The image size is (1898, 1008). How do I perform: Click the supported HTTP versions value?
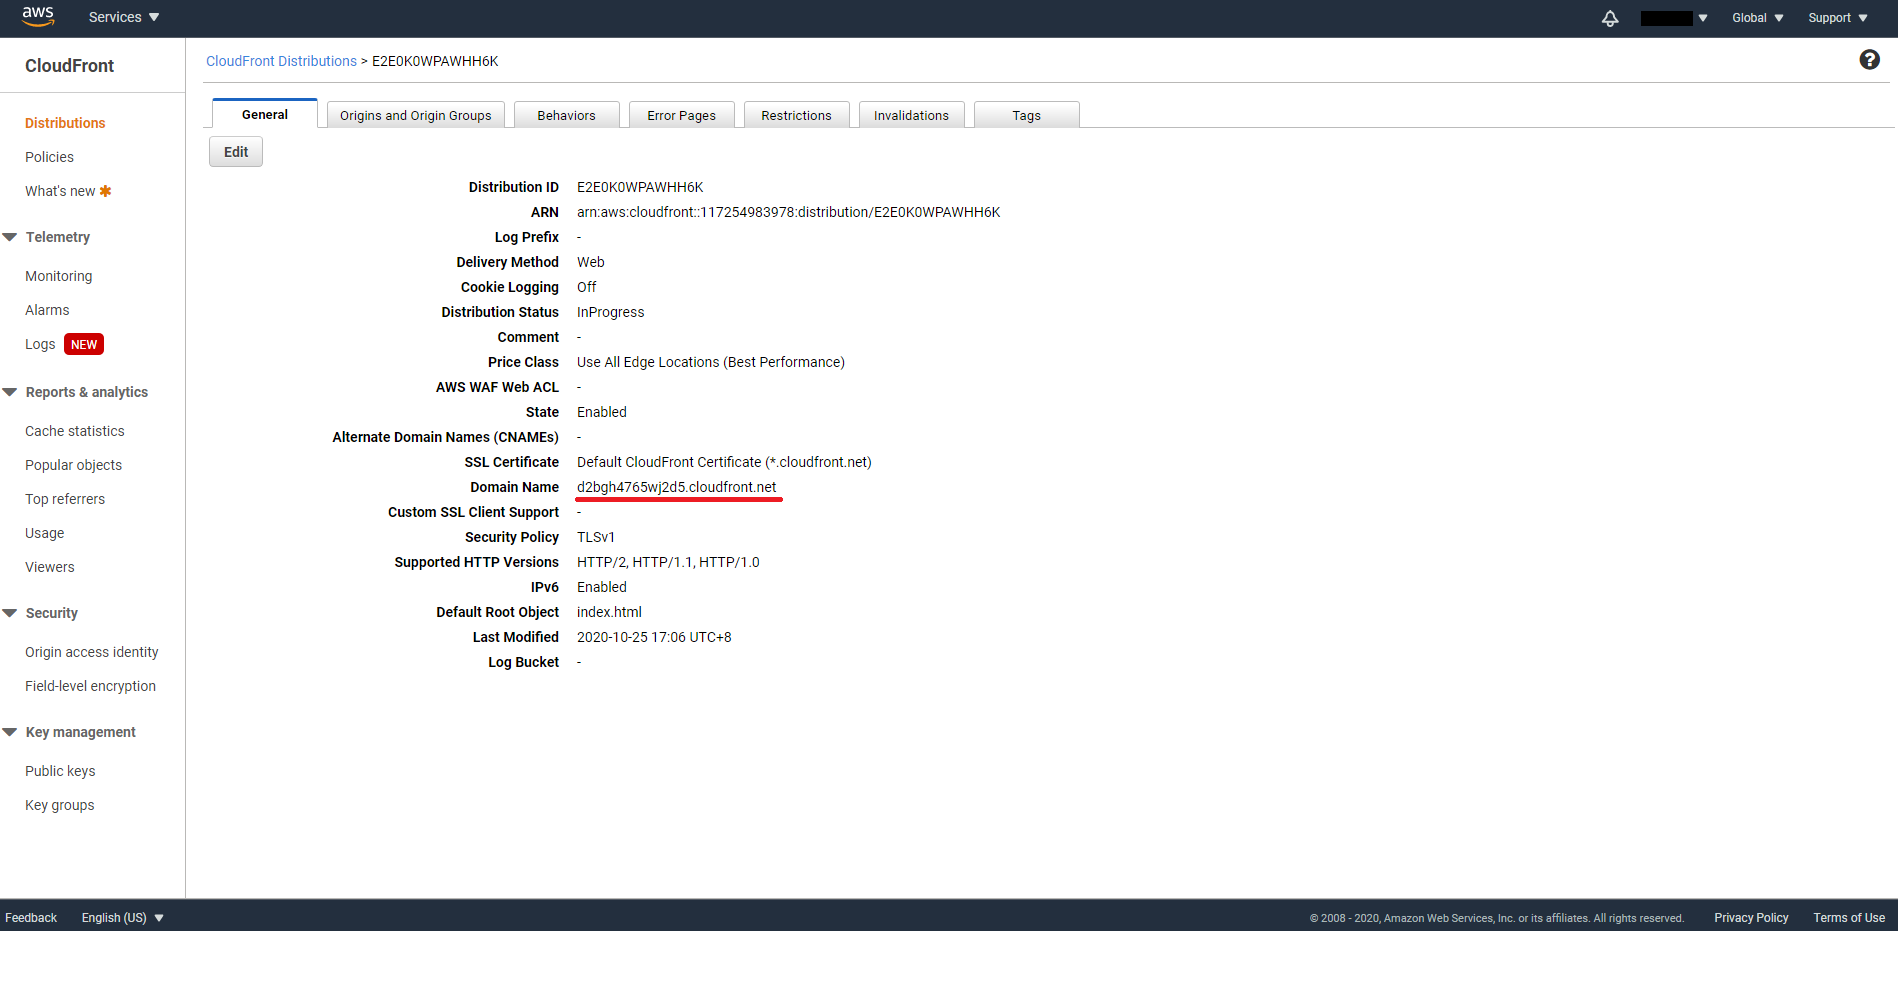(x=668, y=562)
